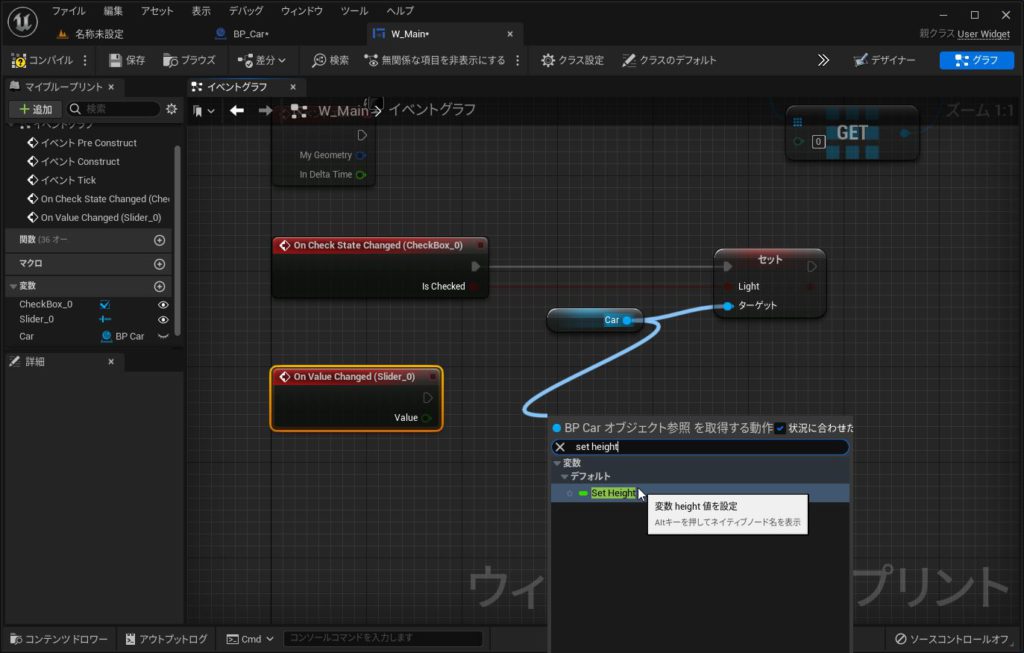Navigate back in graph history
This screenshot has width=1024, height=653.
coord(237,110)
